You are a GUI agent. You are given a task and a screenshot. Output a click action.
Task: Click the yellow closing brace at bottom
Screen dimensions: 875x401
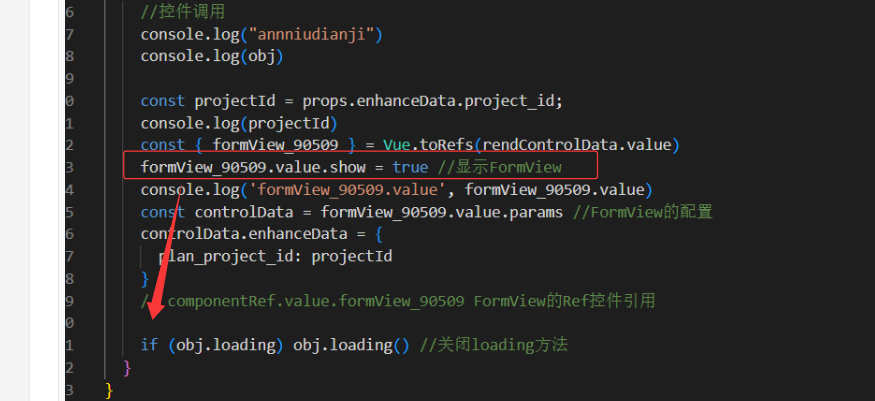pyautogui.click(x=109, y=390)
